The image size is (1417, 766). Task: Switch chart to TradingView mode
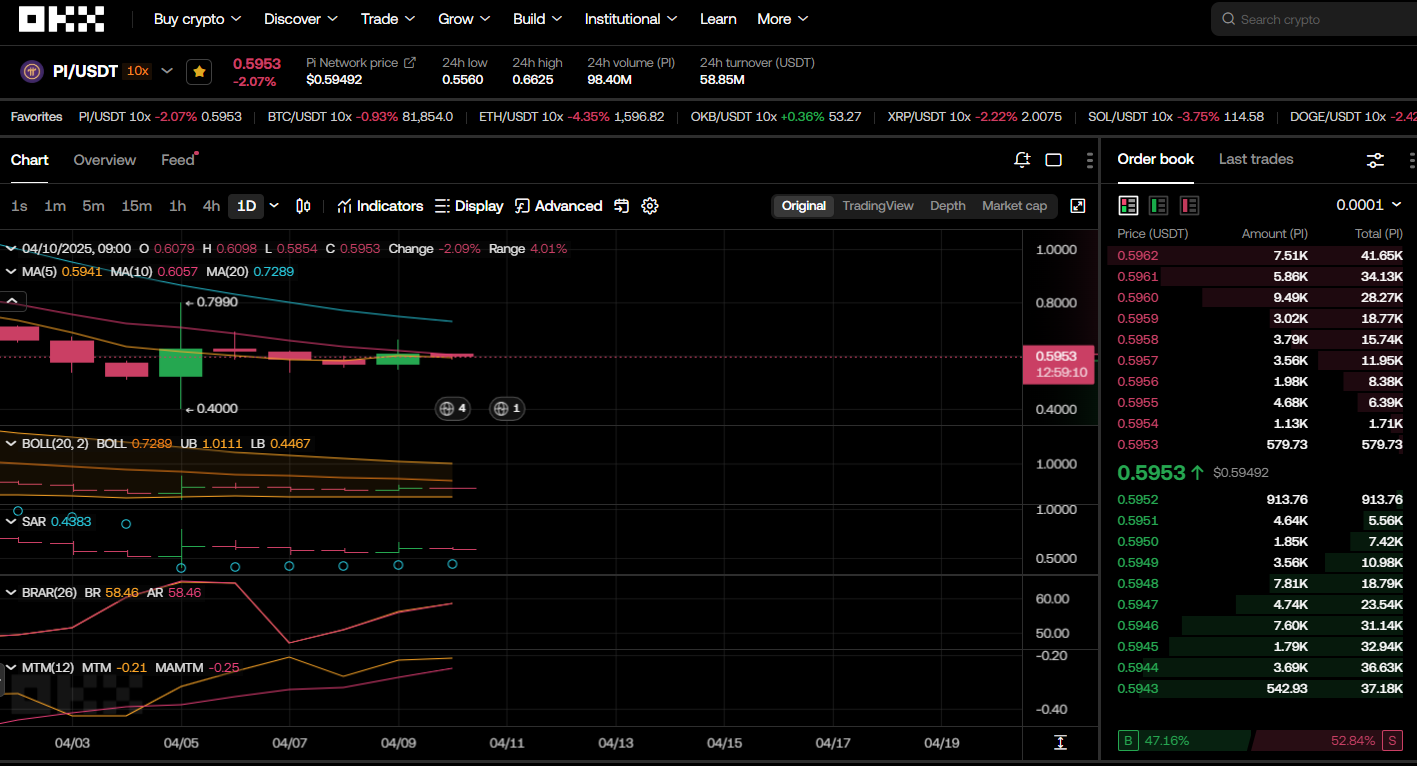click(x=878, y=206)
